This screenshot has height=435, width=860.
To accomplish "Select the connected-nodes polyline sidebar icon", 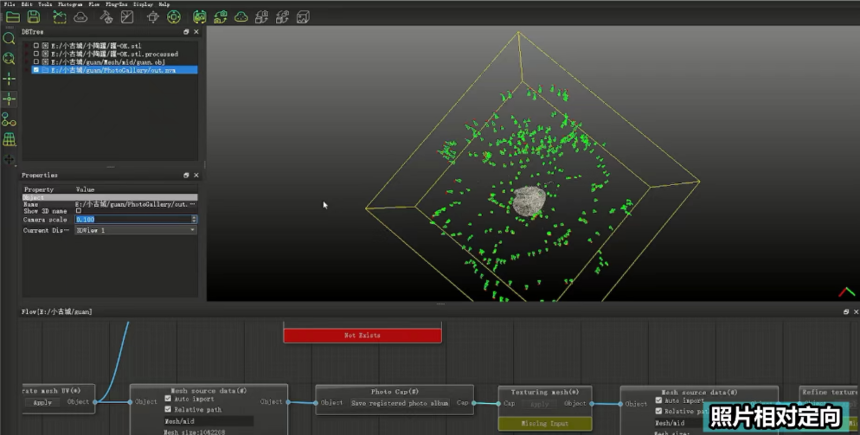I will coord(9,119).
